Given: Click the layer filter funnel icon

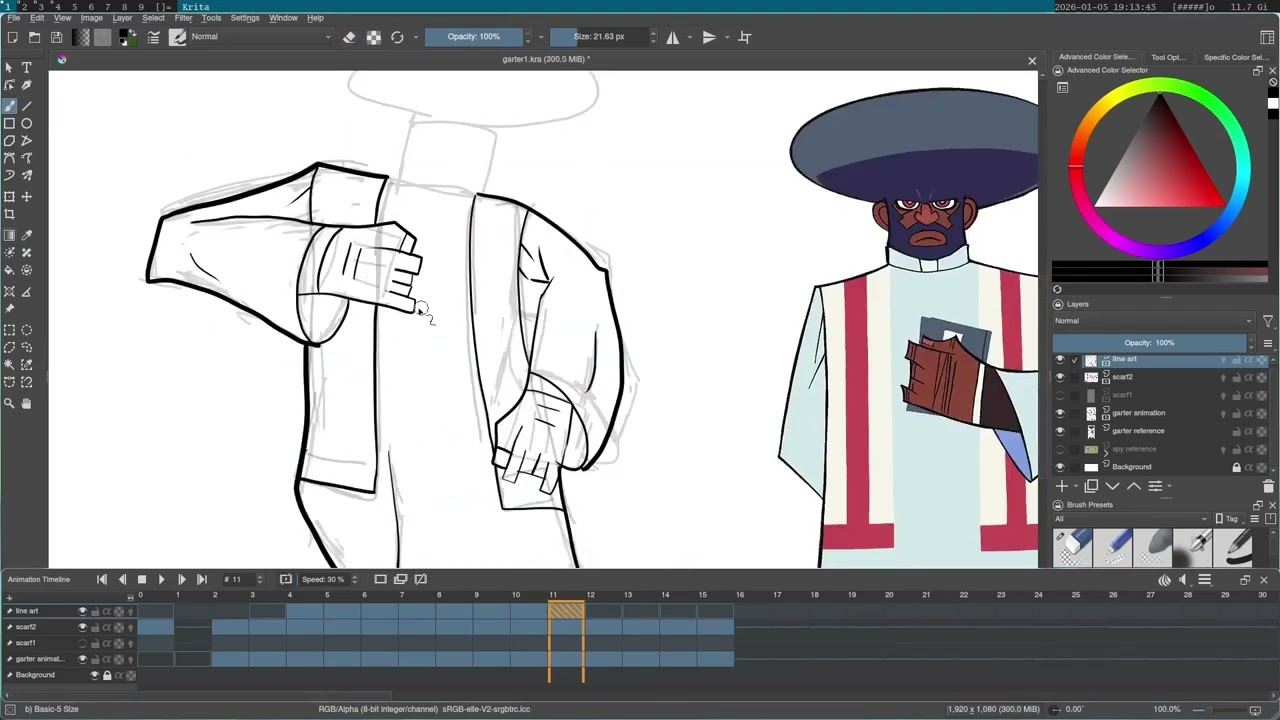Looking at the screenshot, I should click(1267, 321).
